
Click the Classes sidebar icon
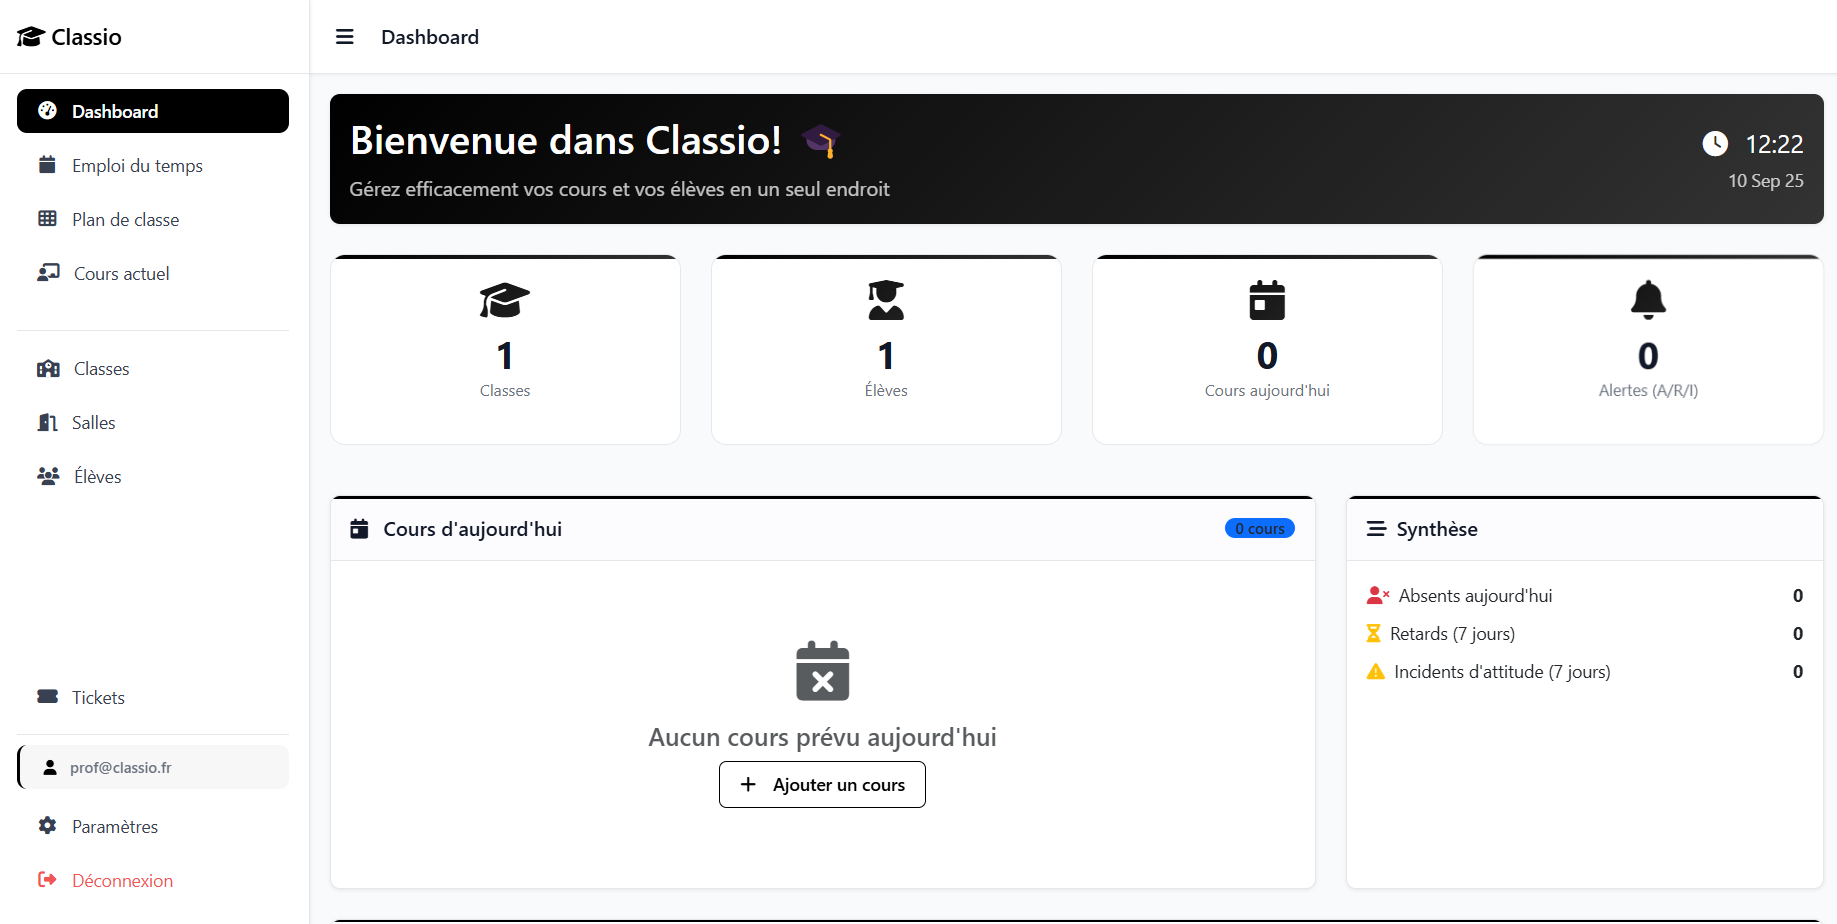(x=48, y=369)
